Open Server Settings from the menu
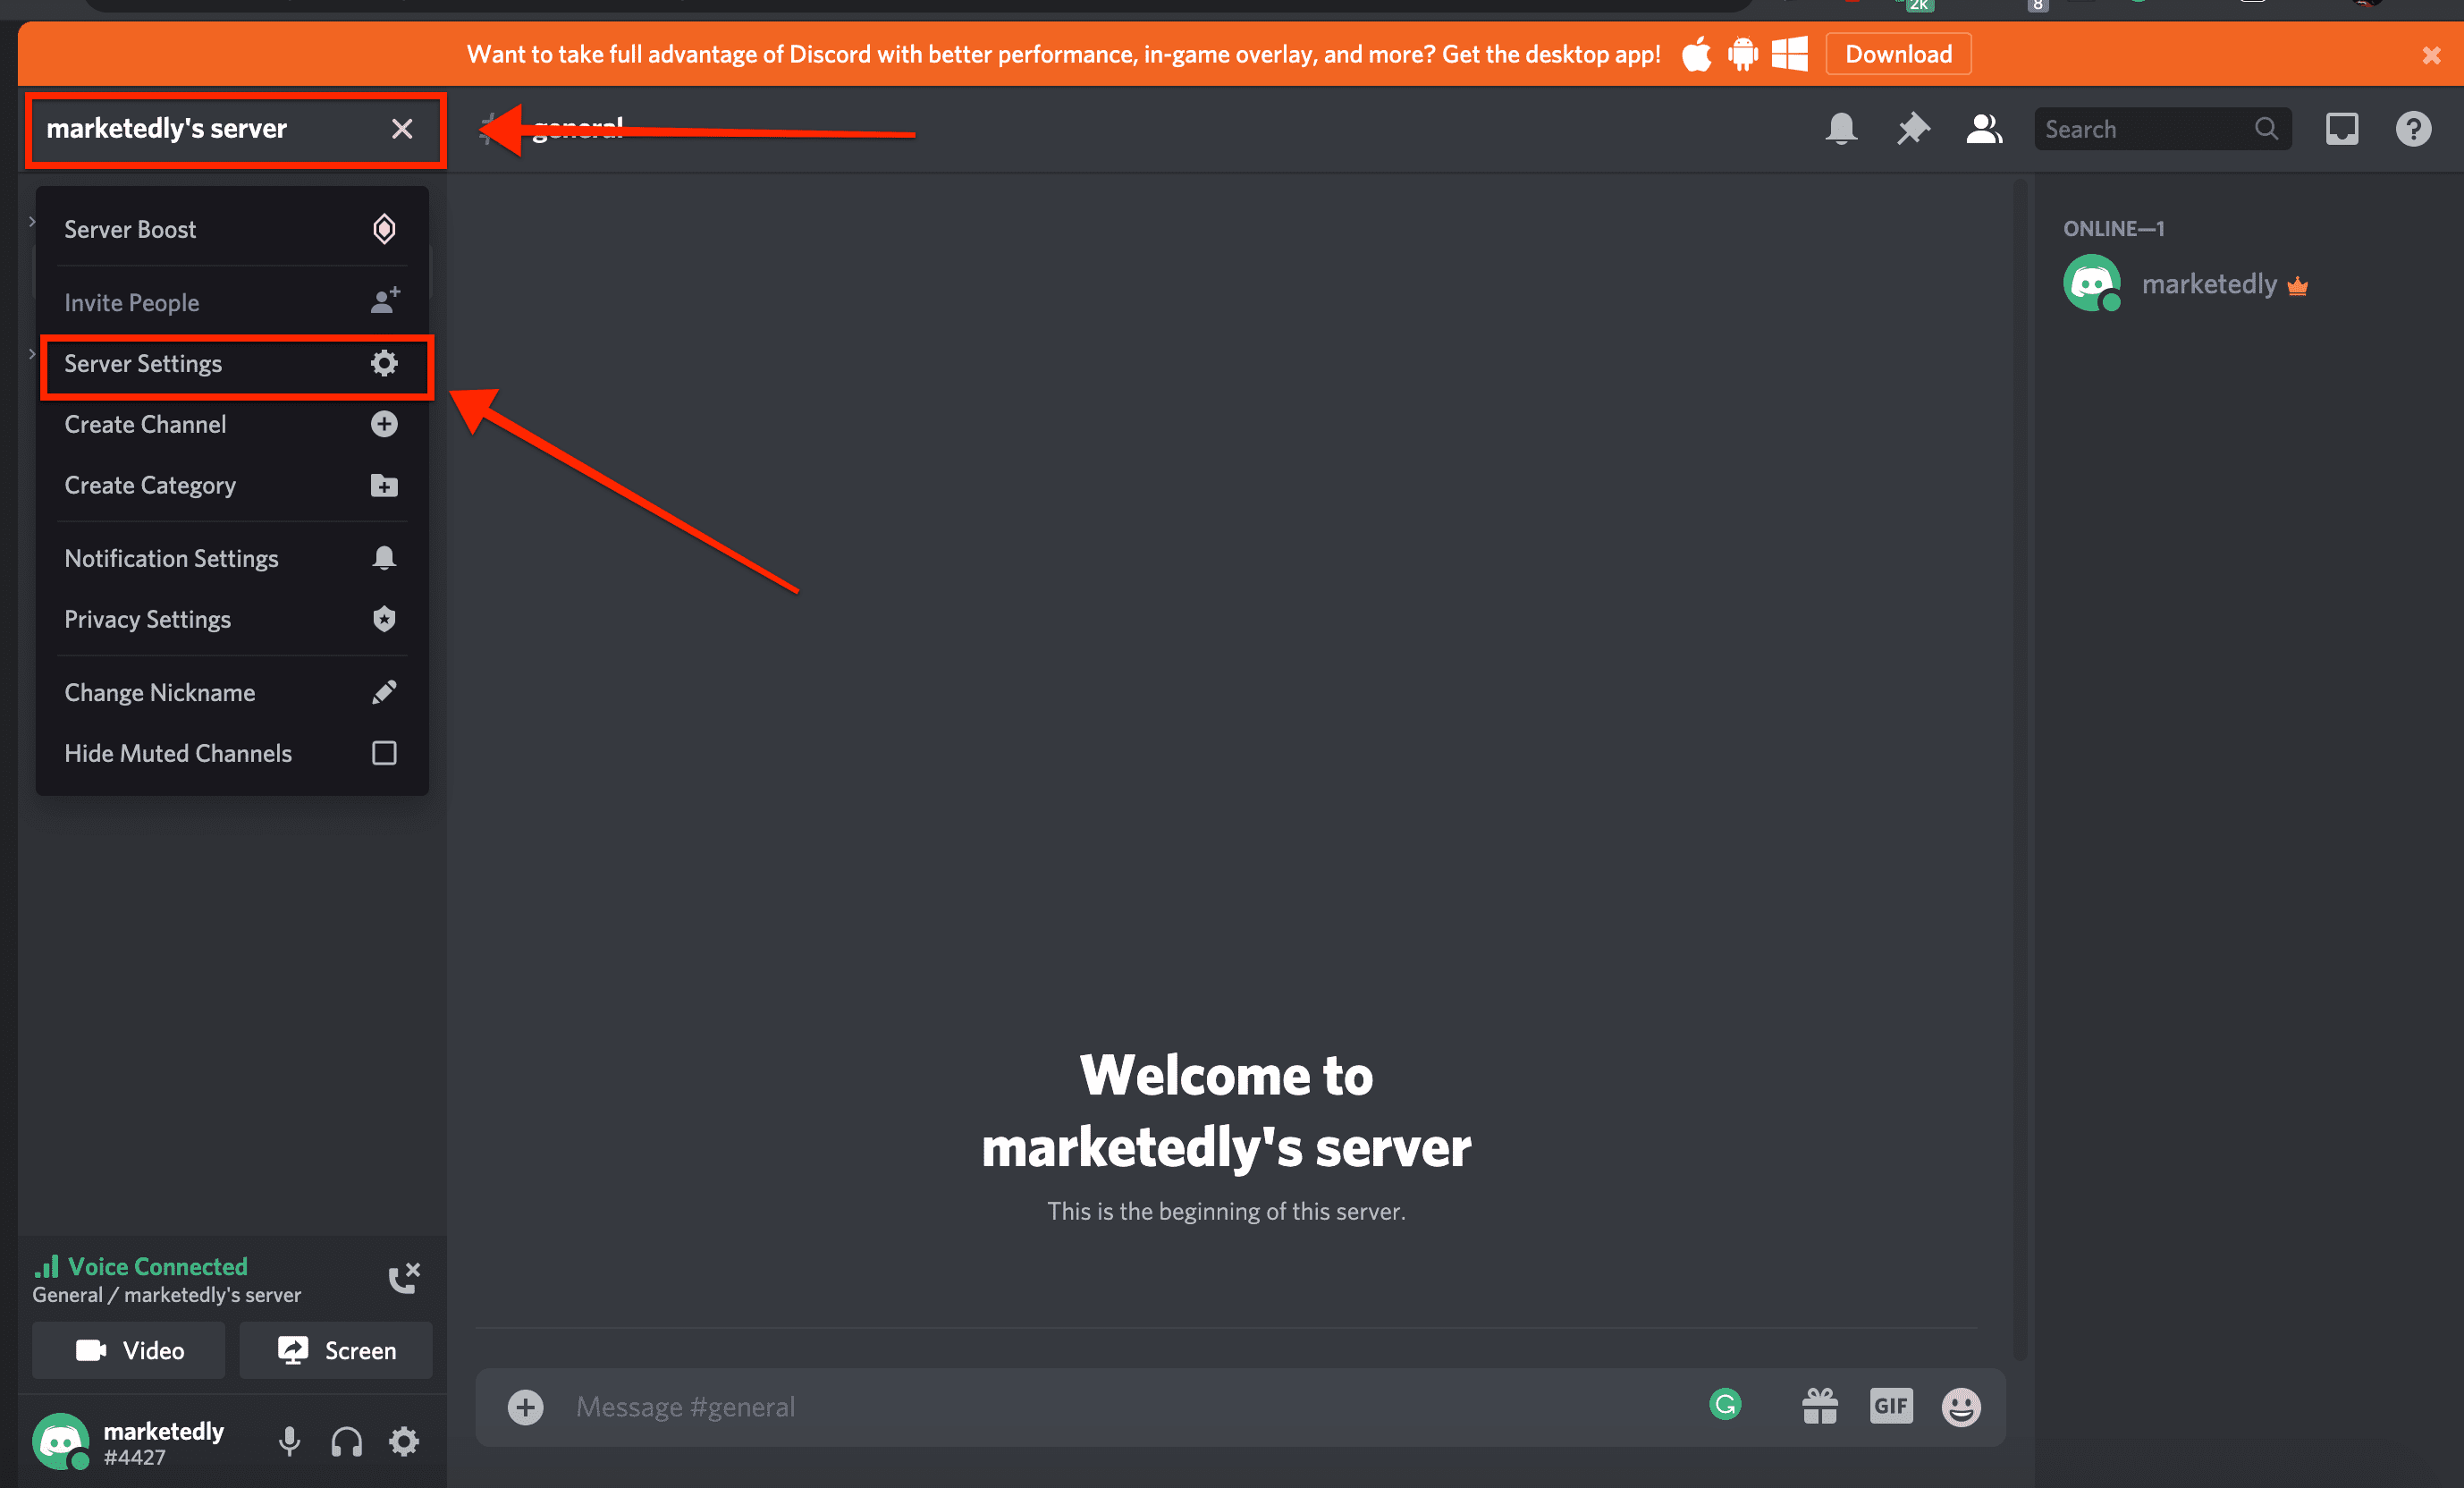 click(x=232, y=363)
